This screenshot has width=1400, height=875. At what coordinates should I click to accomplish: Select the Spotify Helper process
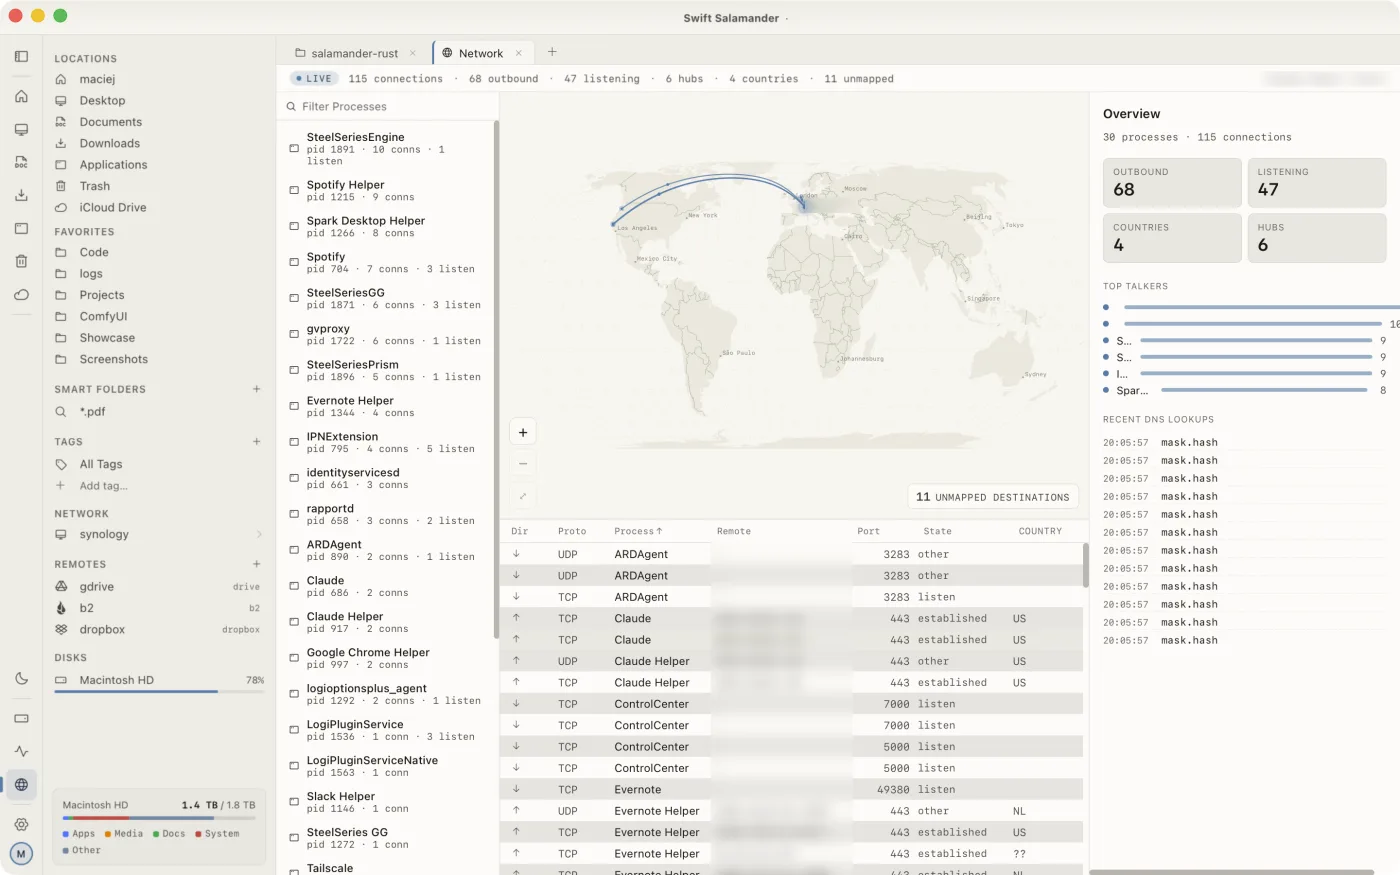(x=387, y=190)
